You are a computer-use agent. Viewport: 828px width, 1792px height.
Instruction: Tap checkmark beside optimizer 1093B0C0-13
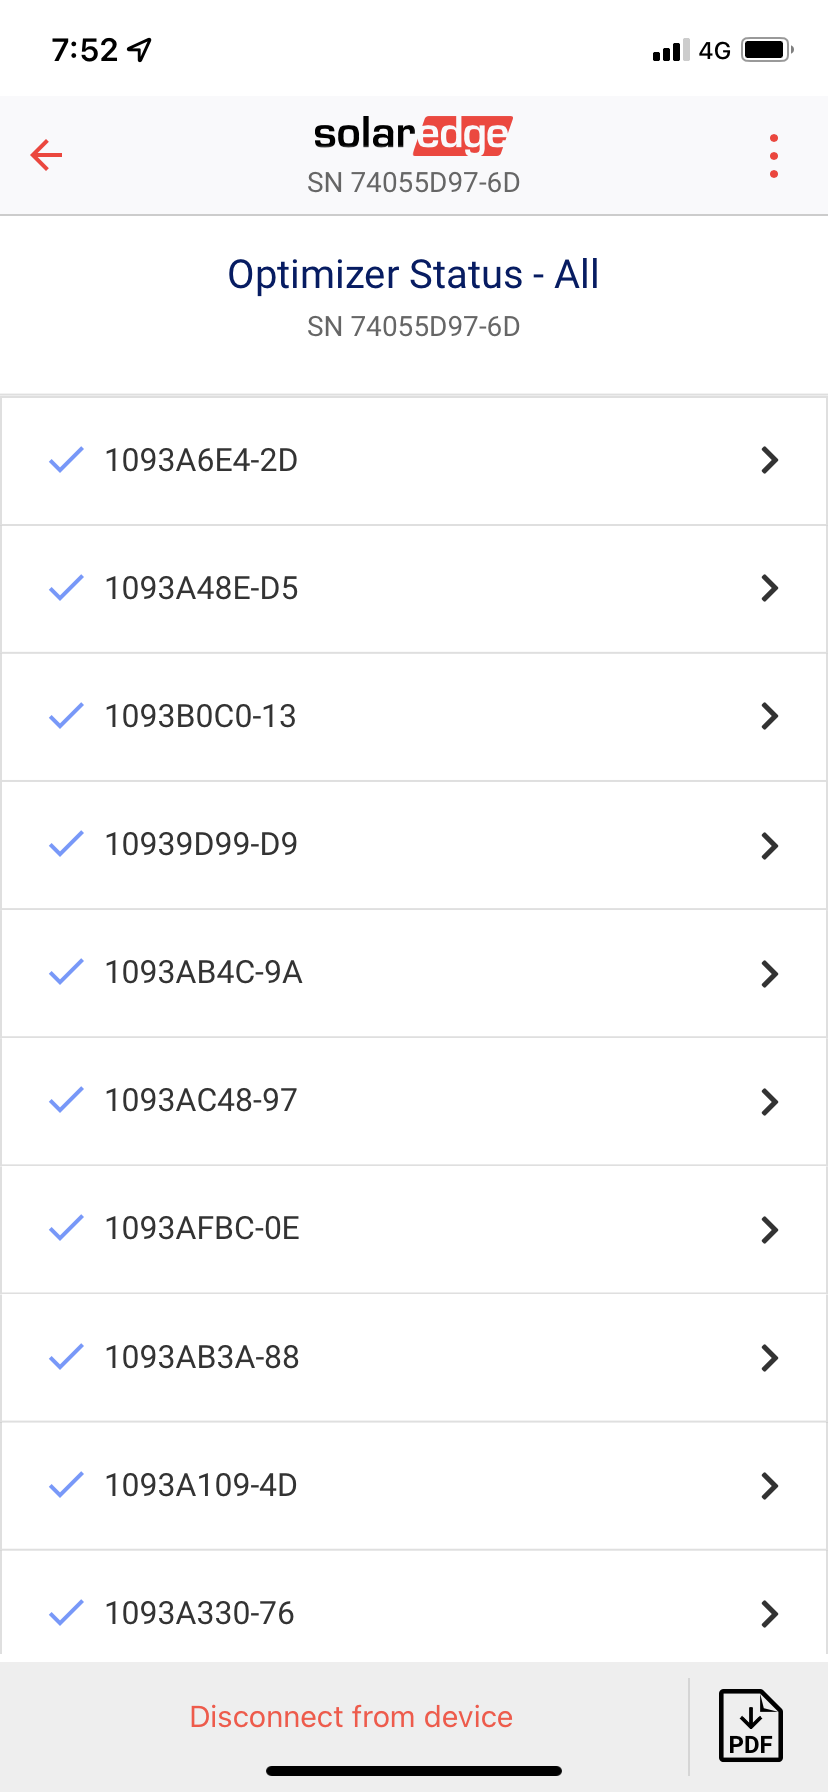pos(66,716)
